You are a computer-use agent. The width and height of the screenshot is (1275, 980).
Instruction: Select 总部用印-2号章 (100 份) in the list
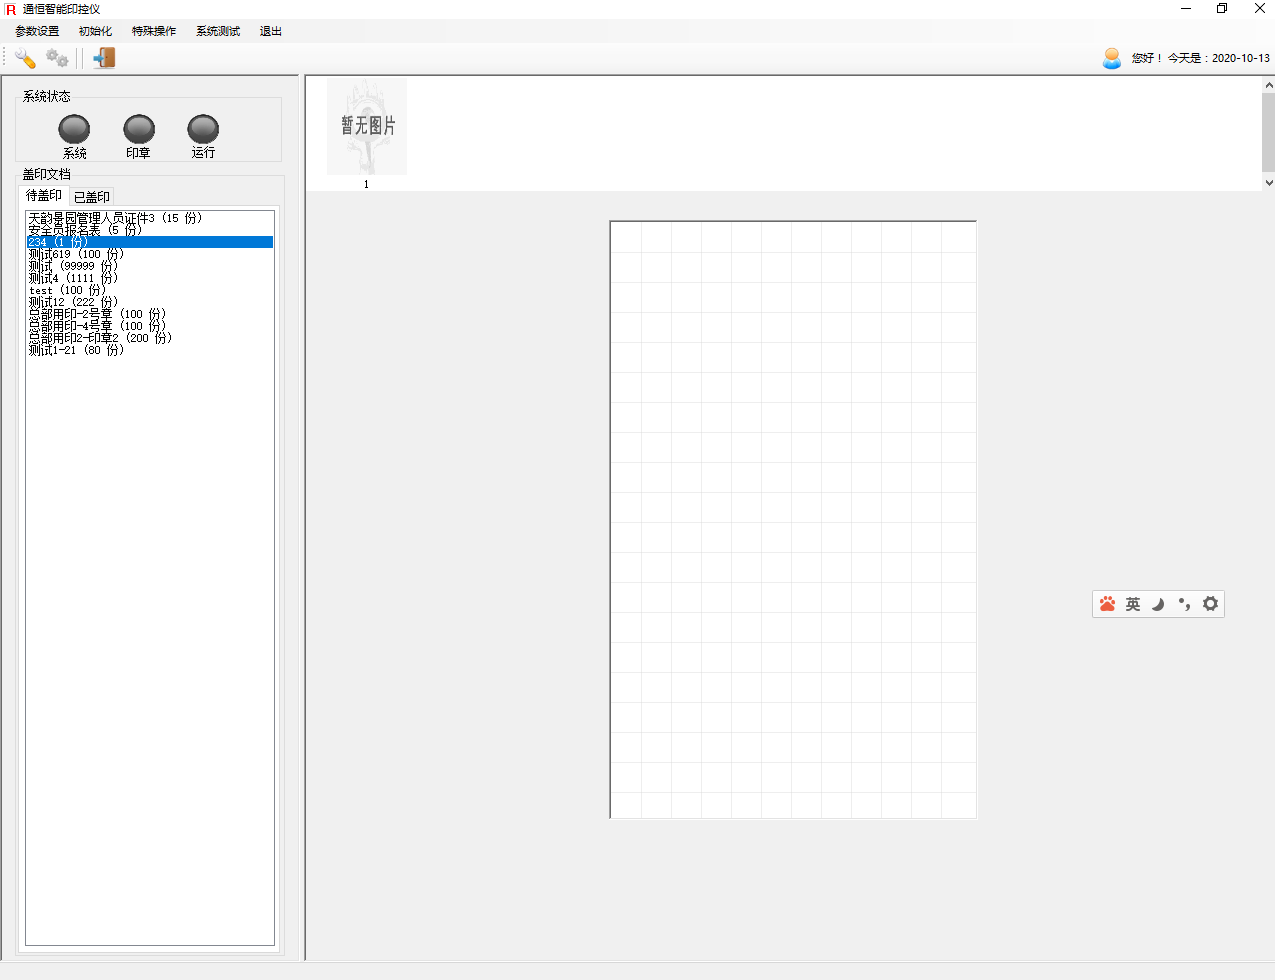pos(150,314)
